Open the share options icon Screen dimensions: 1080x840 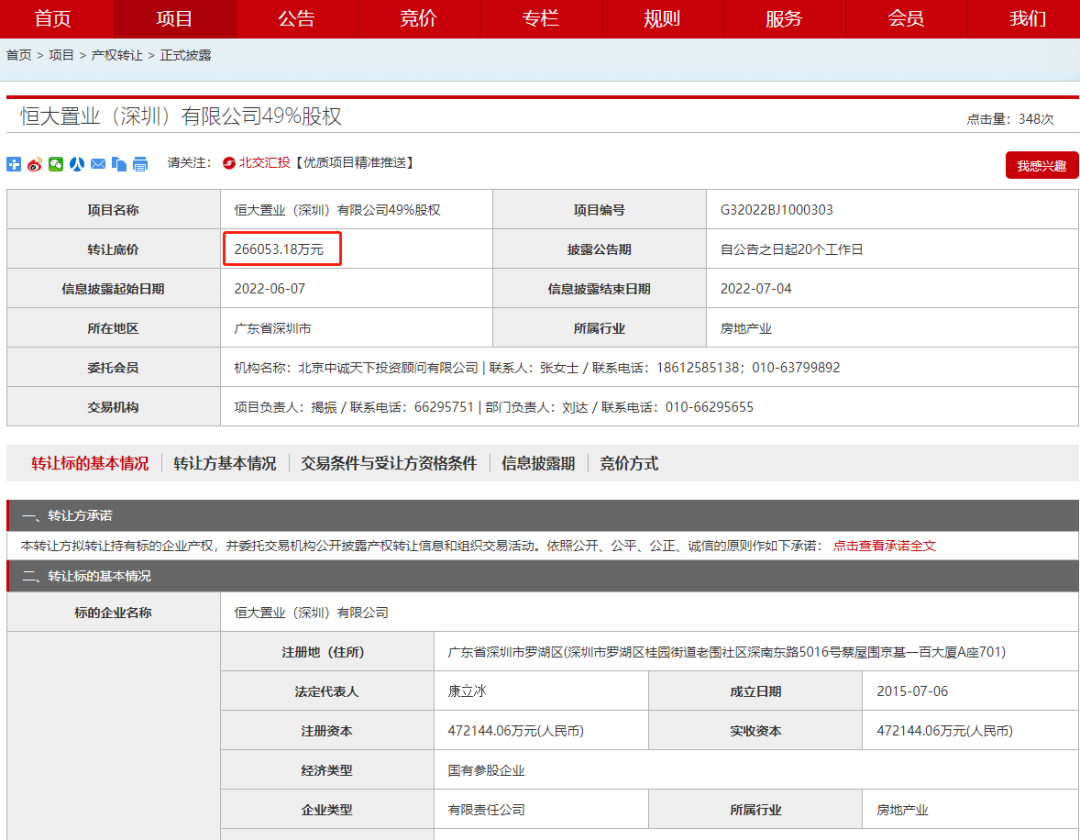click(x=13, y=164)
